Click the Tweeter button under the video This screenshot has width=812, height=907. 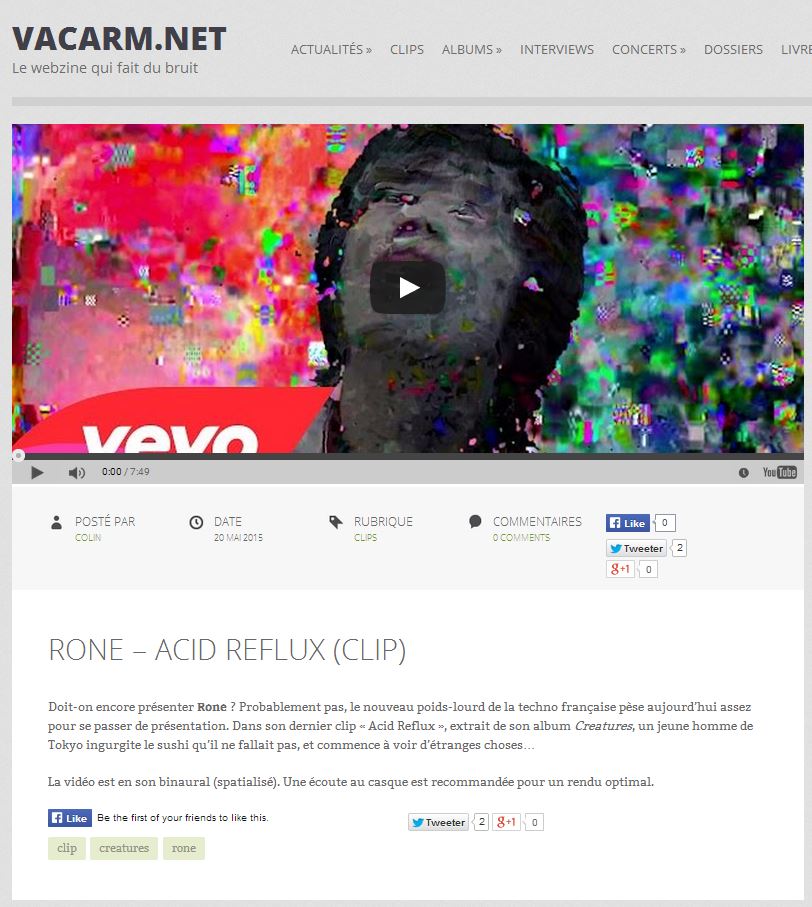point(636,548)
